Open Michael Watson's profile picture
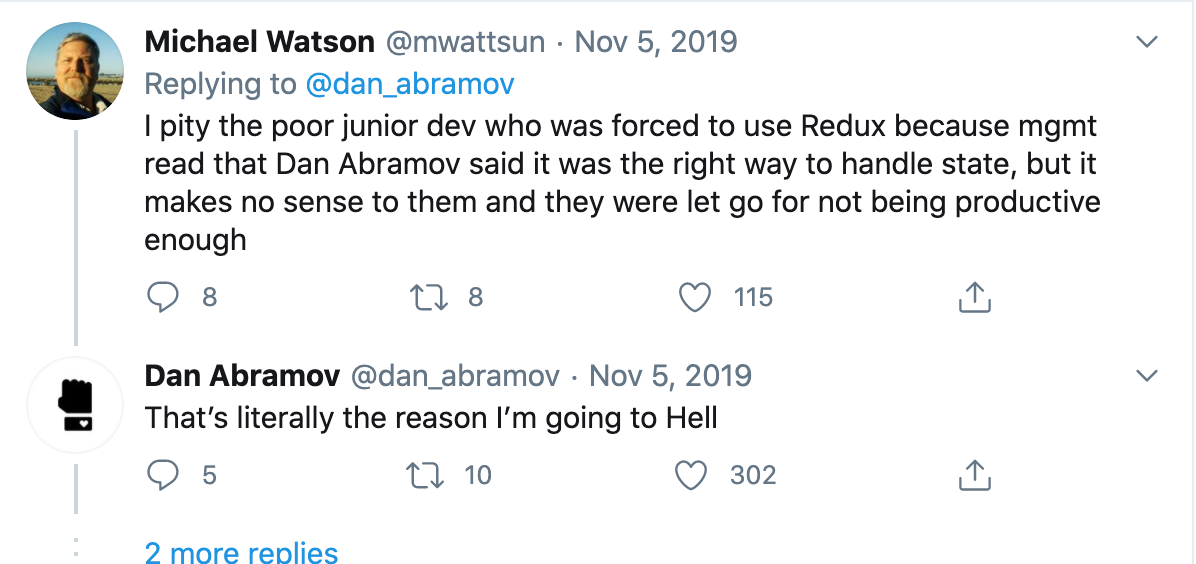The width and height of the screenshot is (1196, 564). pyautogui.click(x=74, y=69)
